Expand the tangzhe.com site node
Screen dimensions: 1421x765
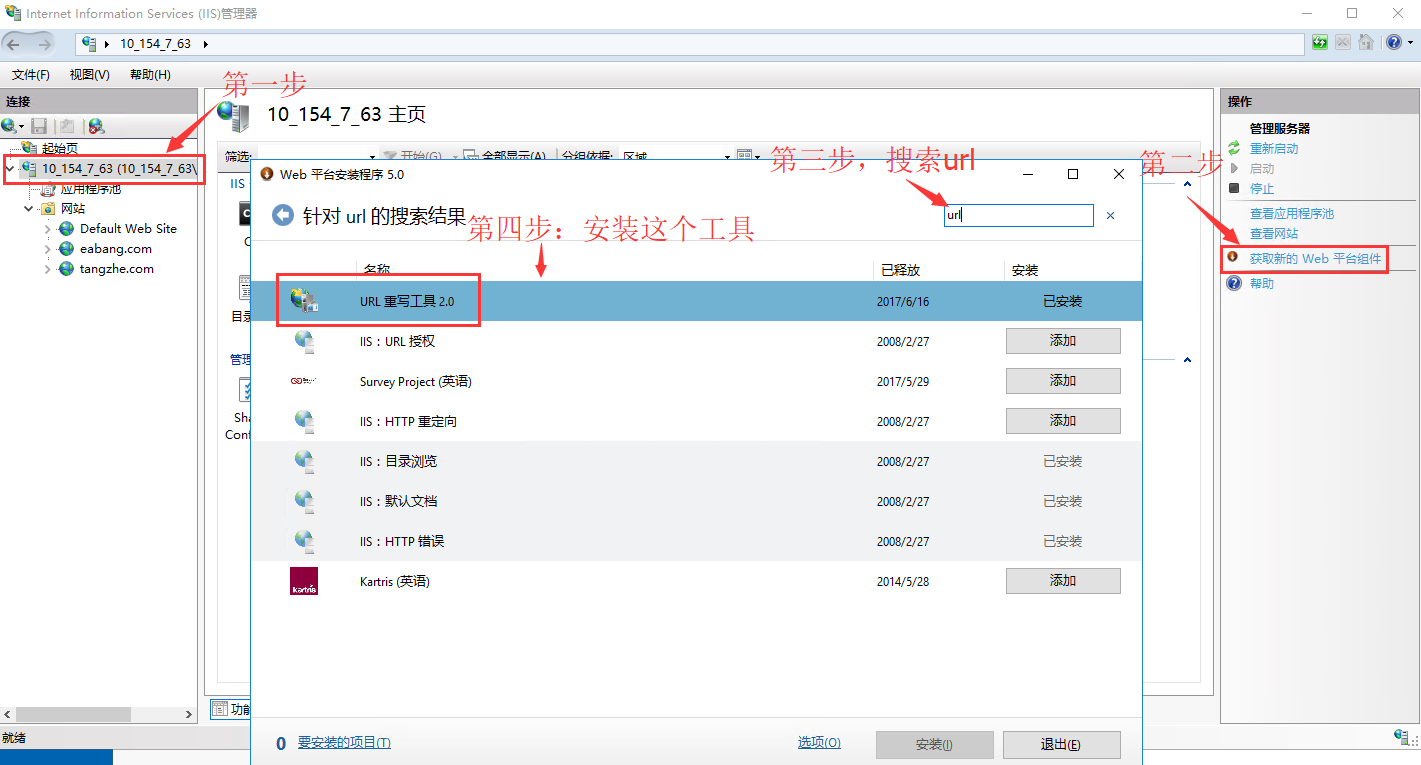click(x=47, y=269)
